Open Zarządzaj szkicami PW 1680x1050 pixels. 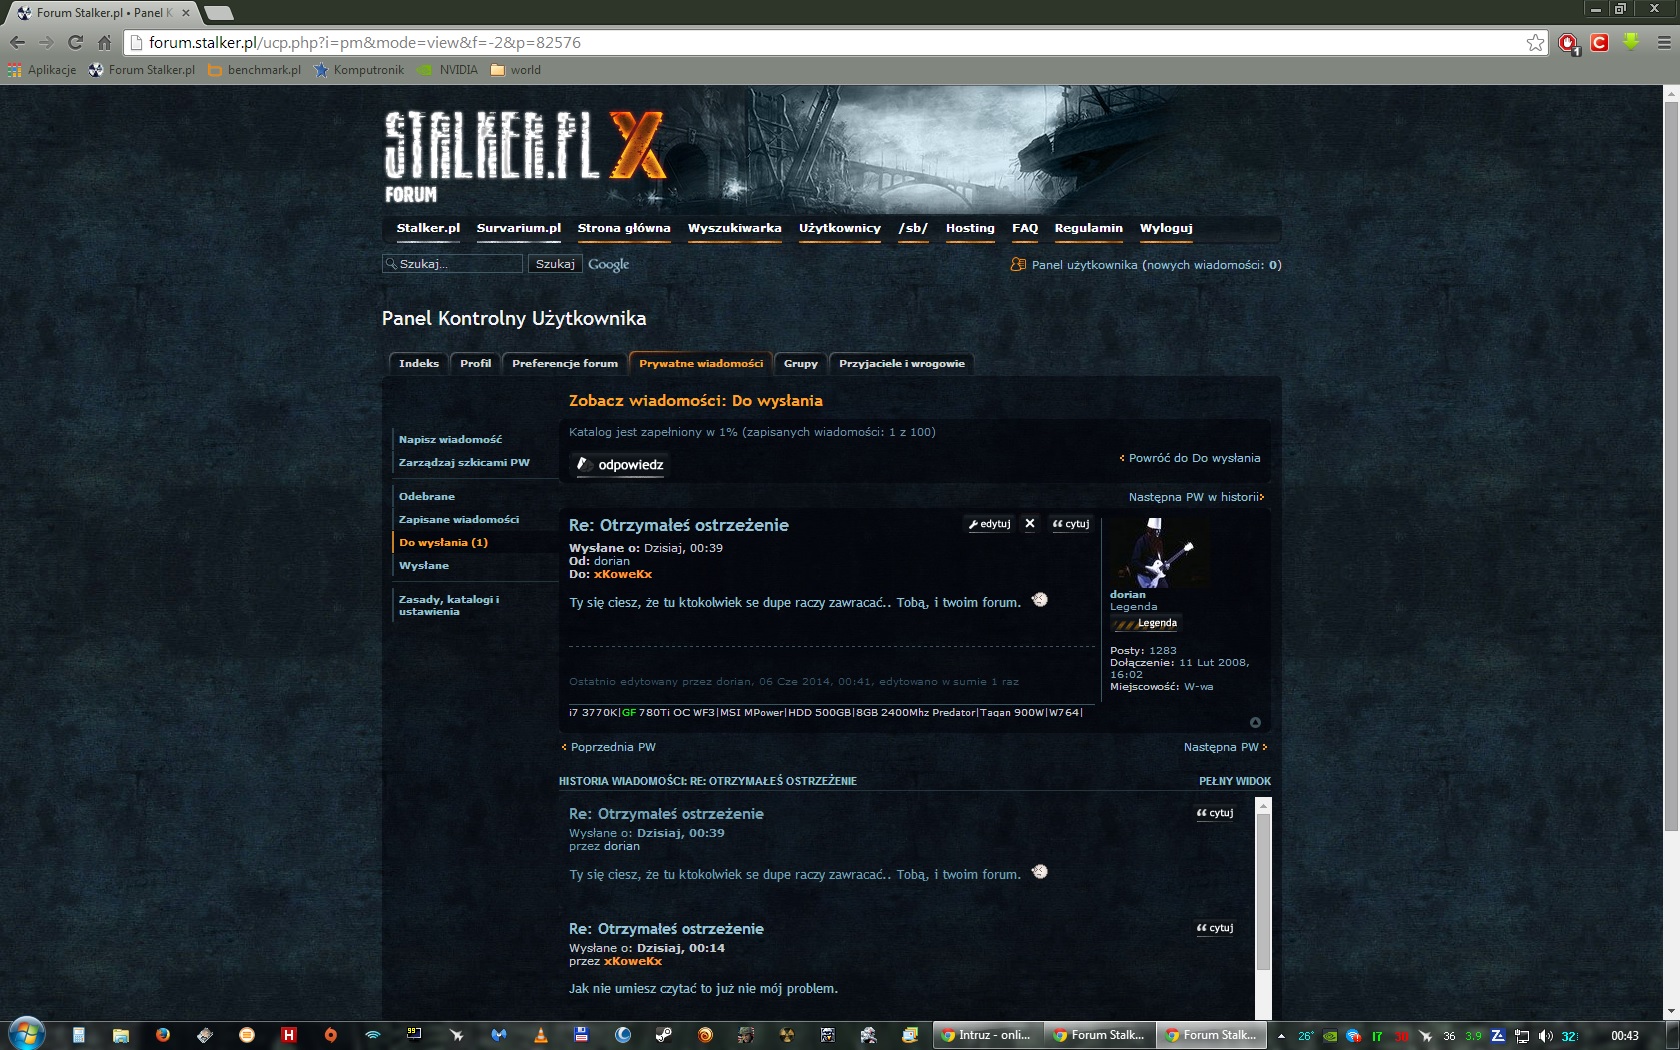(x=464, y=463)
